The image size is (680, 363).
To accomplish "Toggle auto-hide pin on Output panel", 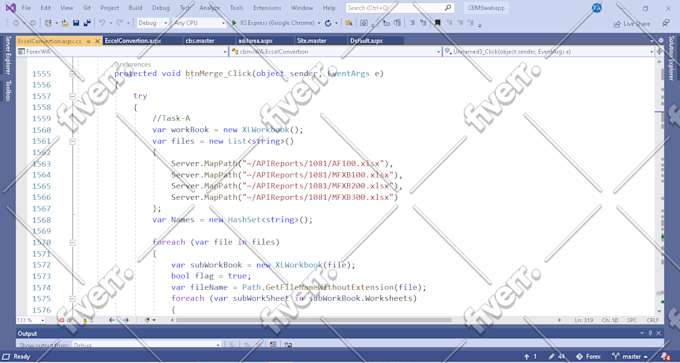I will 650,333.
